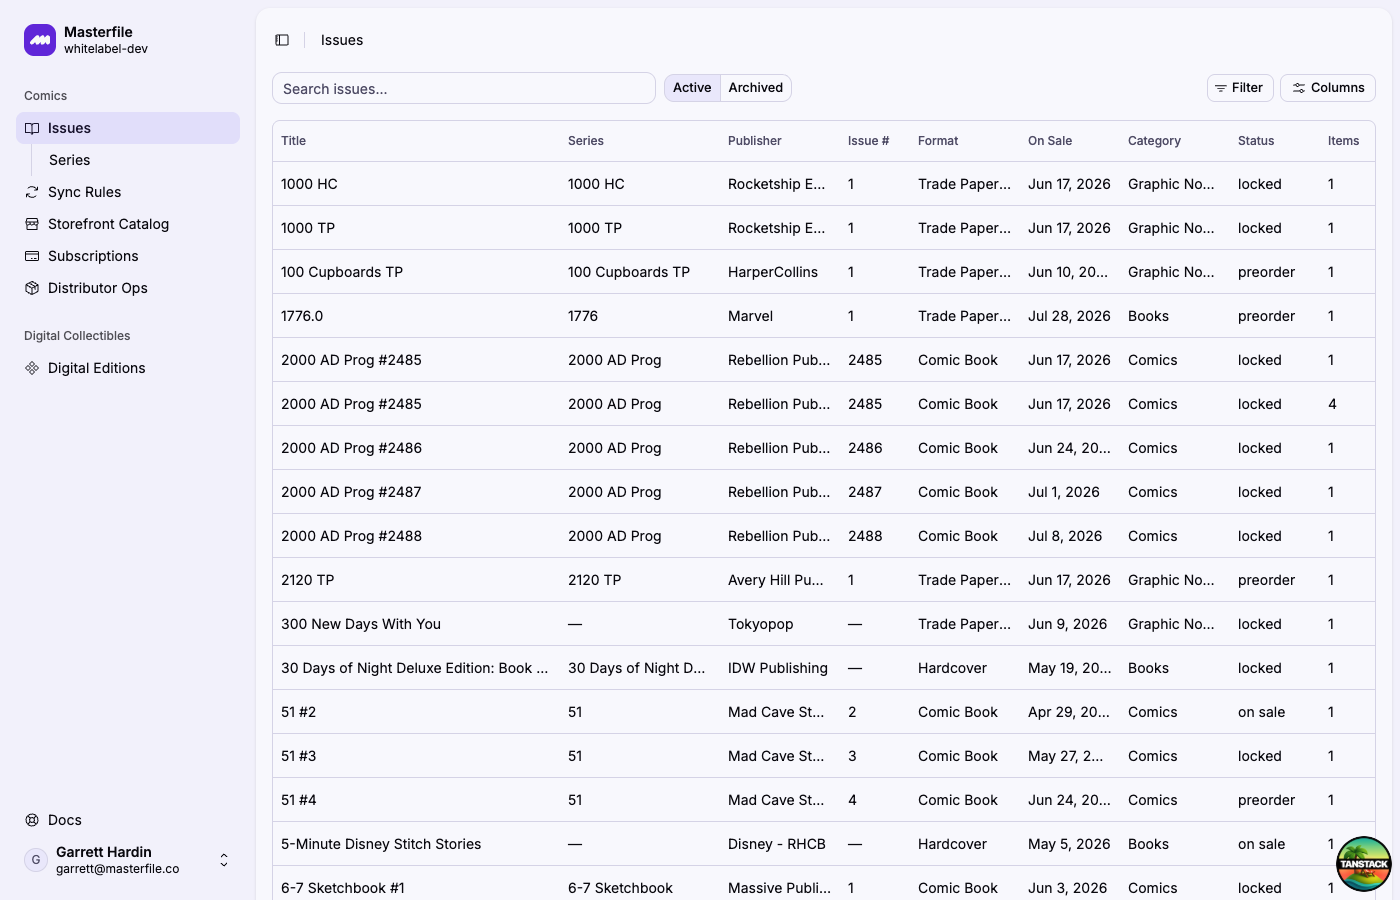Open 2000 AD Prog #2487 row

823,492
